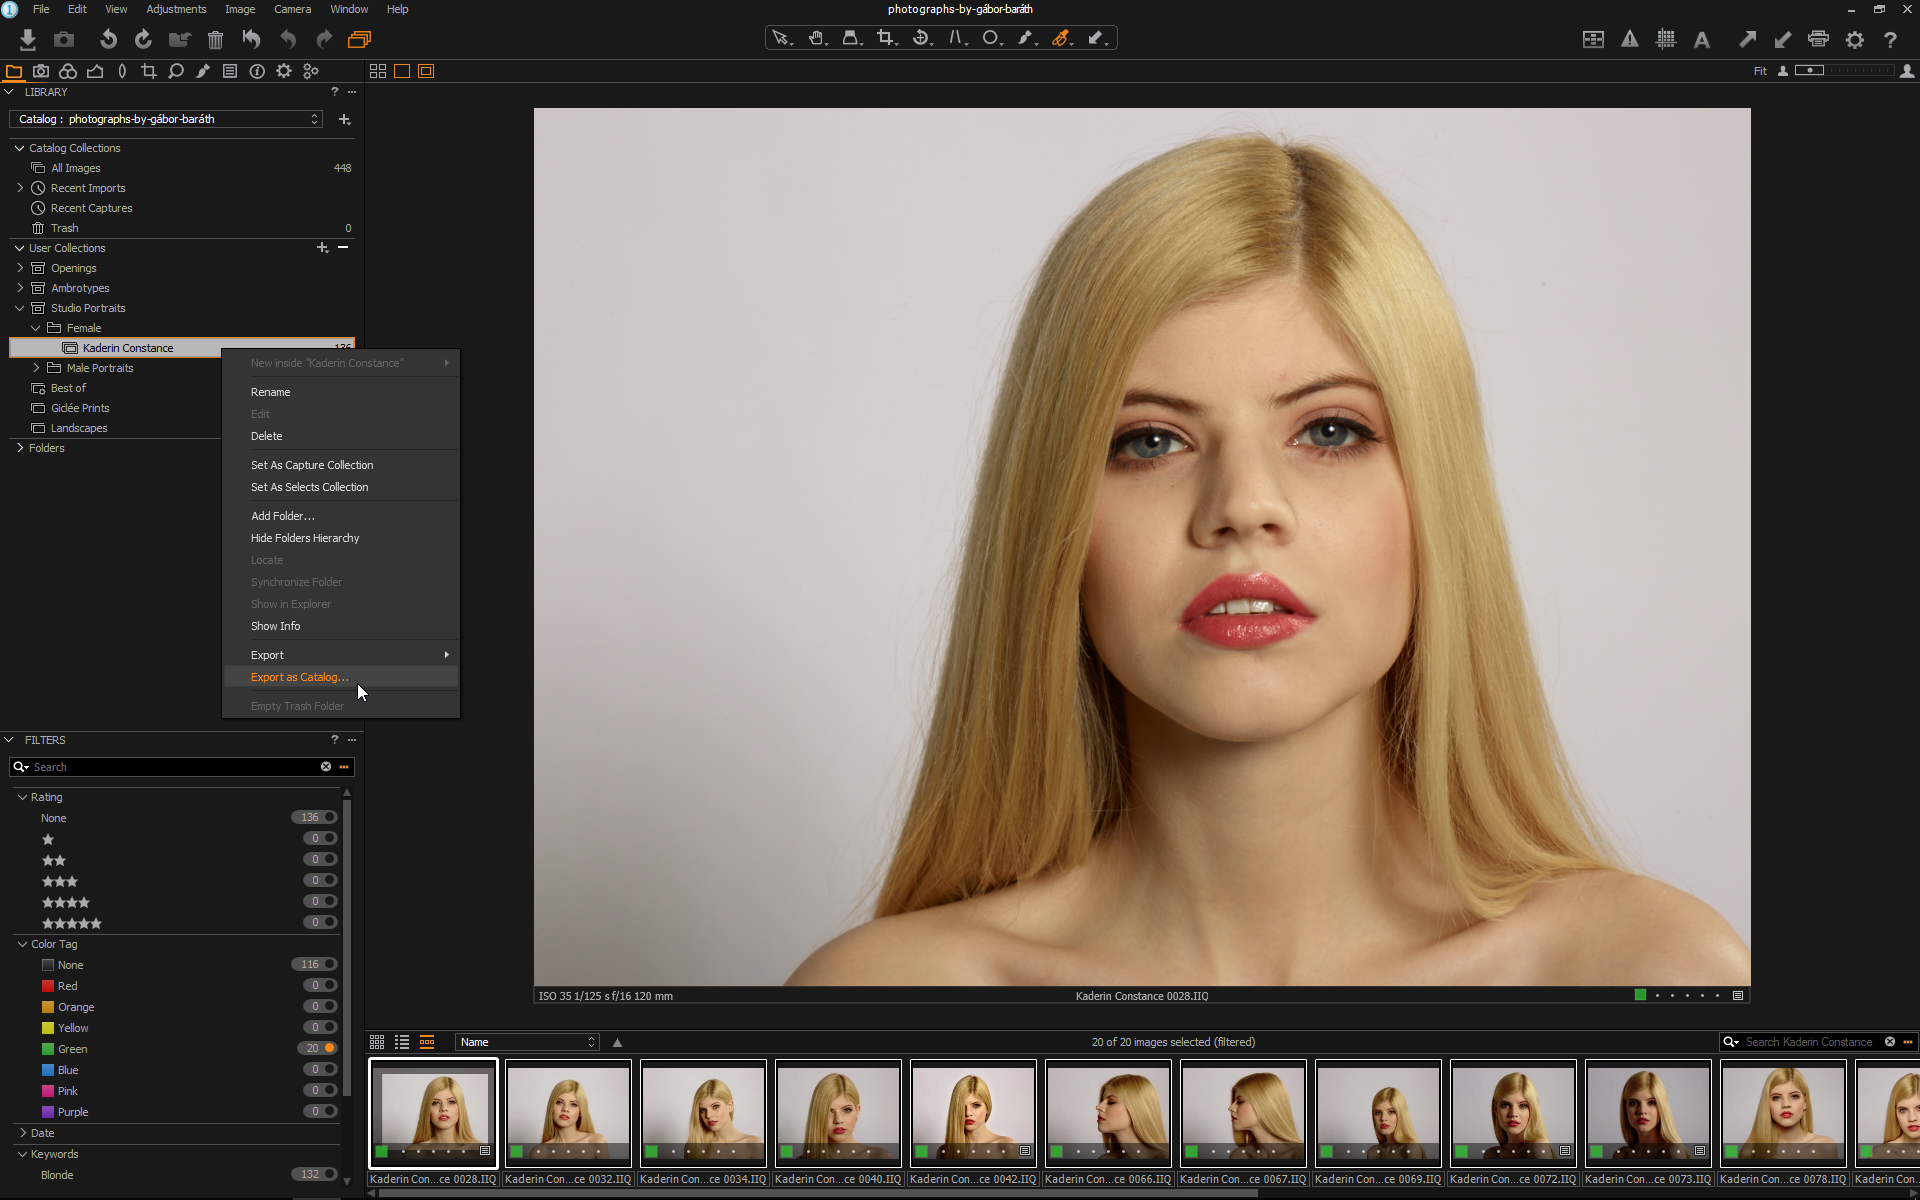The width and height of the screenshot is (1920, 1200).
Task: Click Set As Selects Collection
Action: tap(309, 487)
